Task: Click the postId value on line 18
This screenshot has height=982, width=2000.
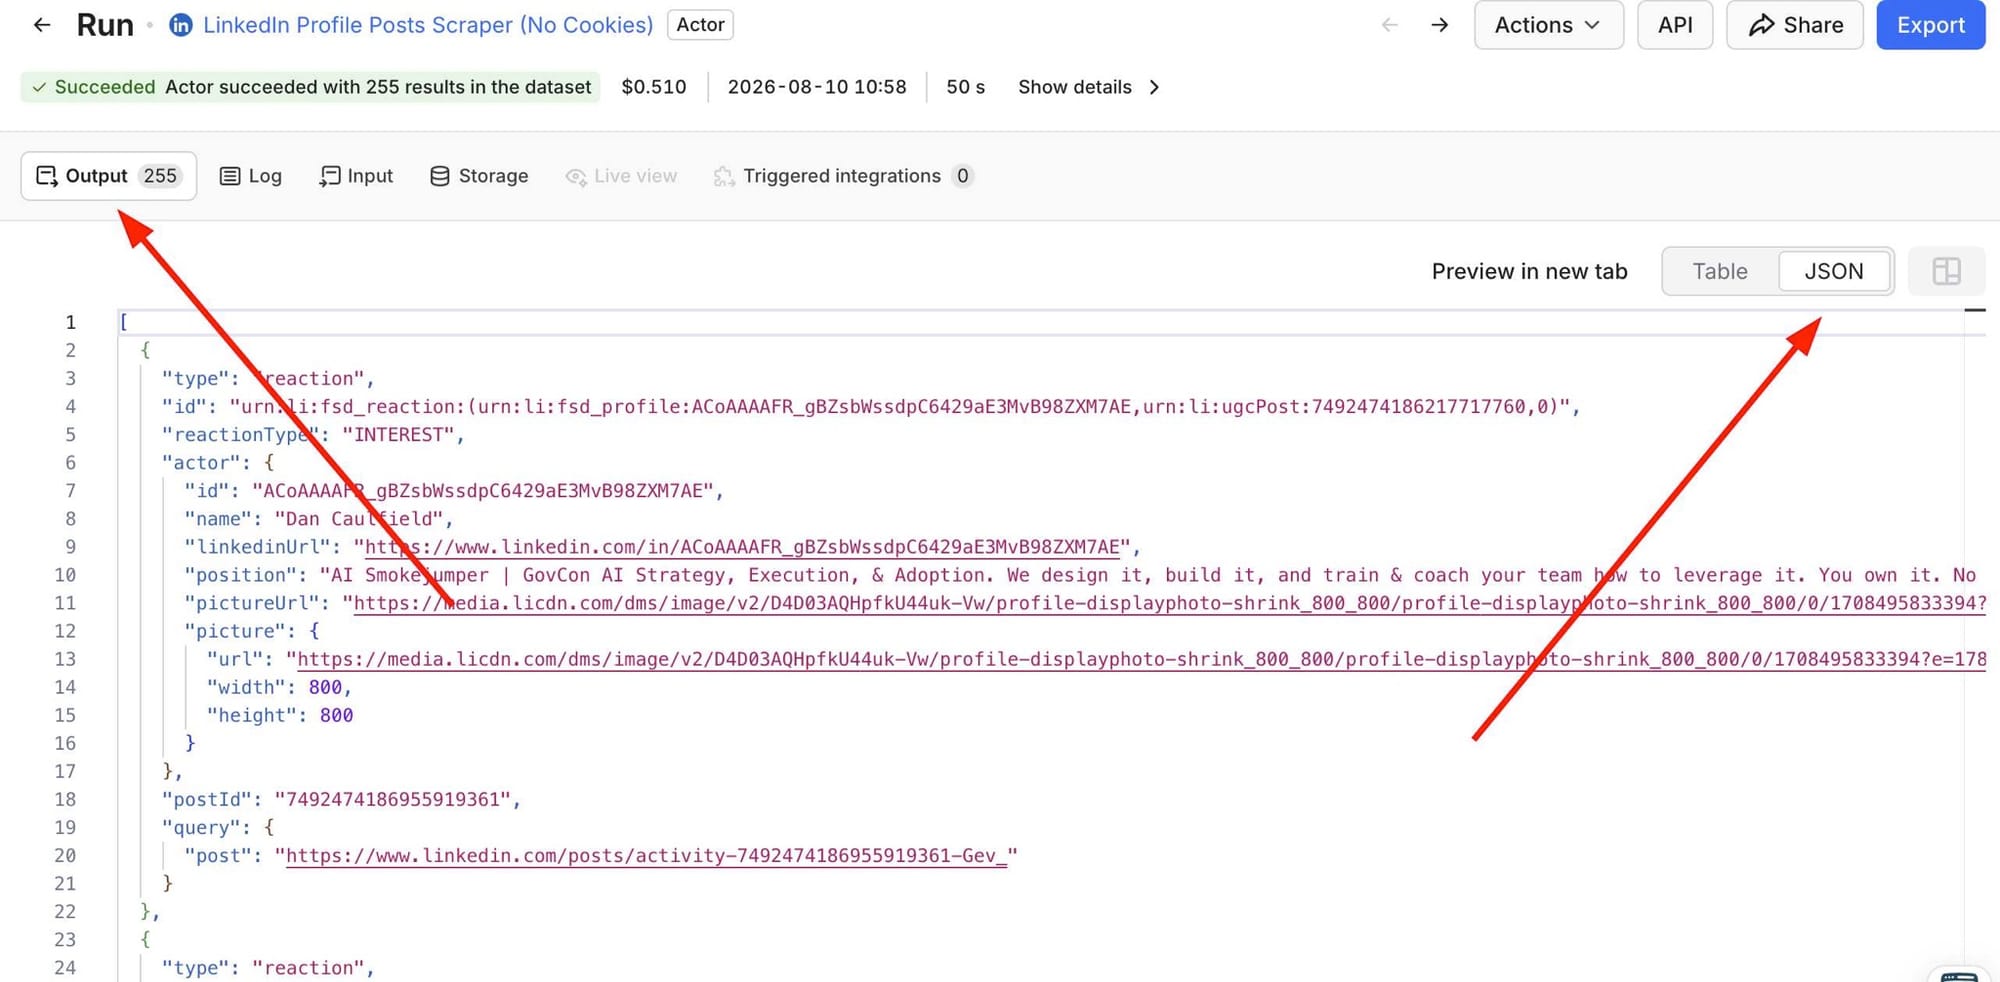Action: [393, 799]
